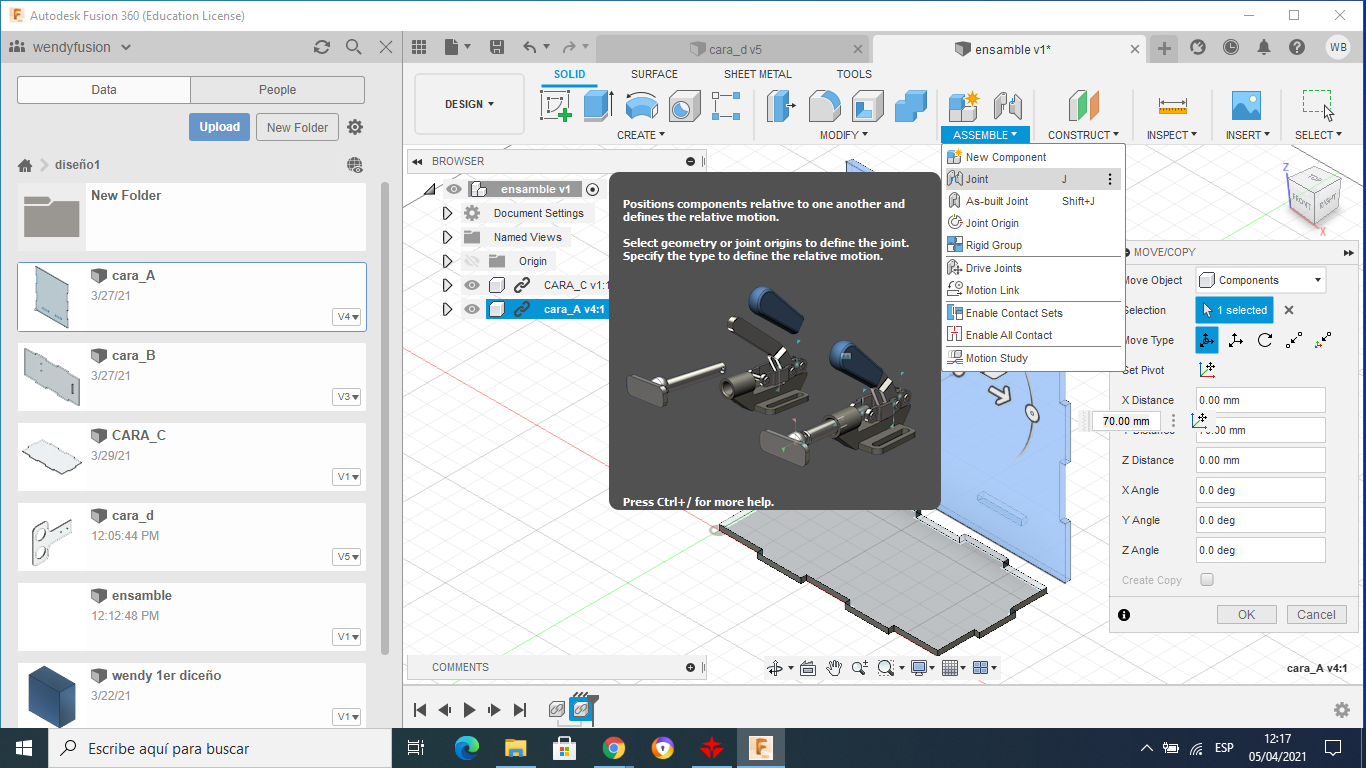The width and height of the screenshot is (1366, 768).
Task: Toggle visibility of cara_A v4:1 component
Action: click(472, 309)
